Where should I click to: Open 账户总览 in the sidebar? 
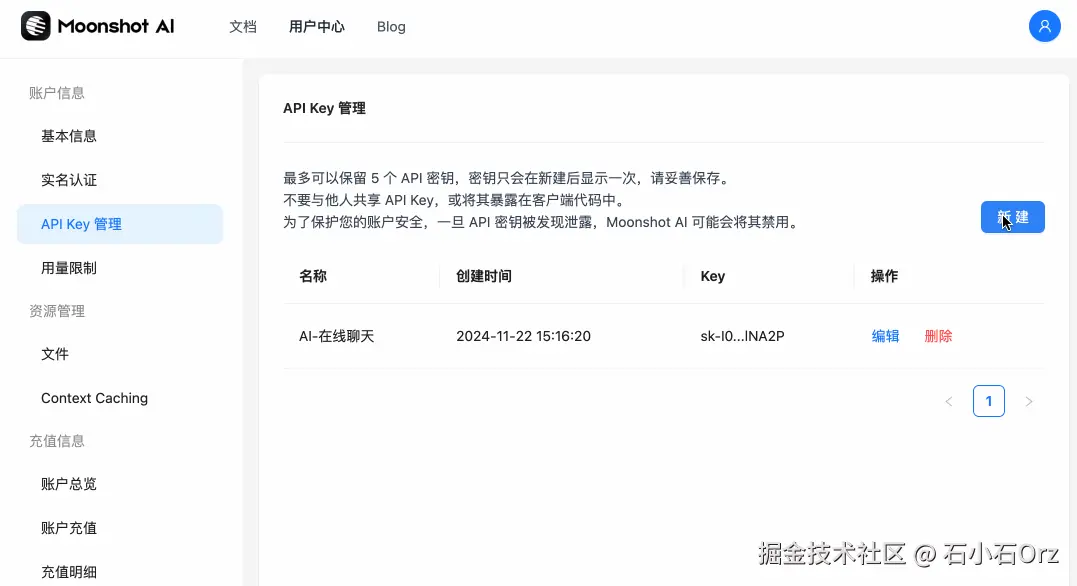tap(120, 484)
